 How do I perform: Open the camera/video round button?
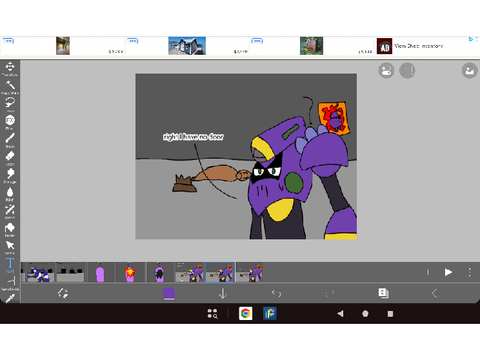coord(386,71)
